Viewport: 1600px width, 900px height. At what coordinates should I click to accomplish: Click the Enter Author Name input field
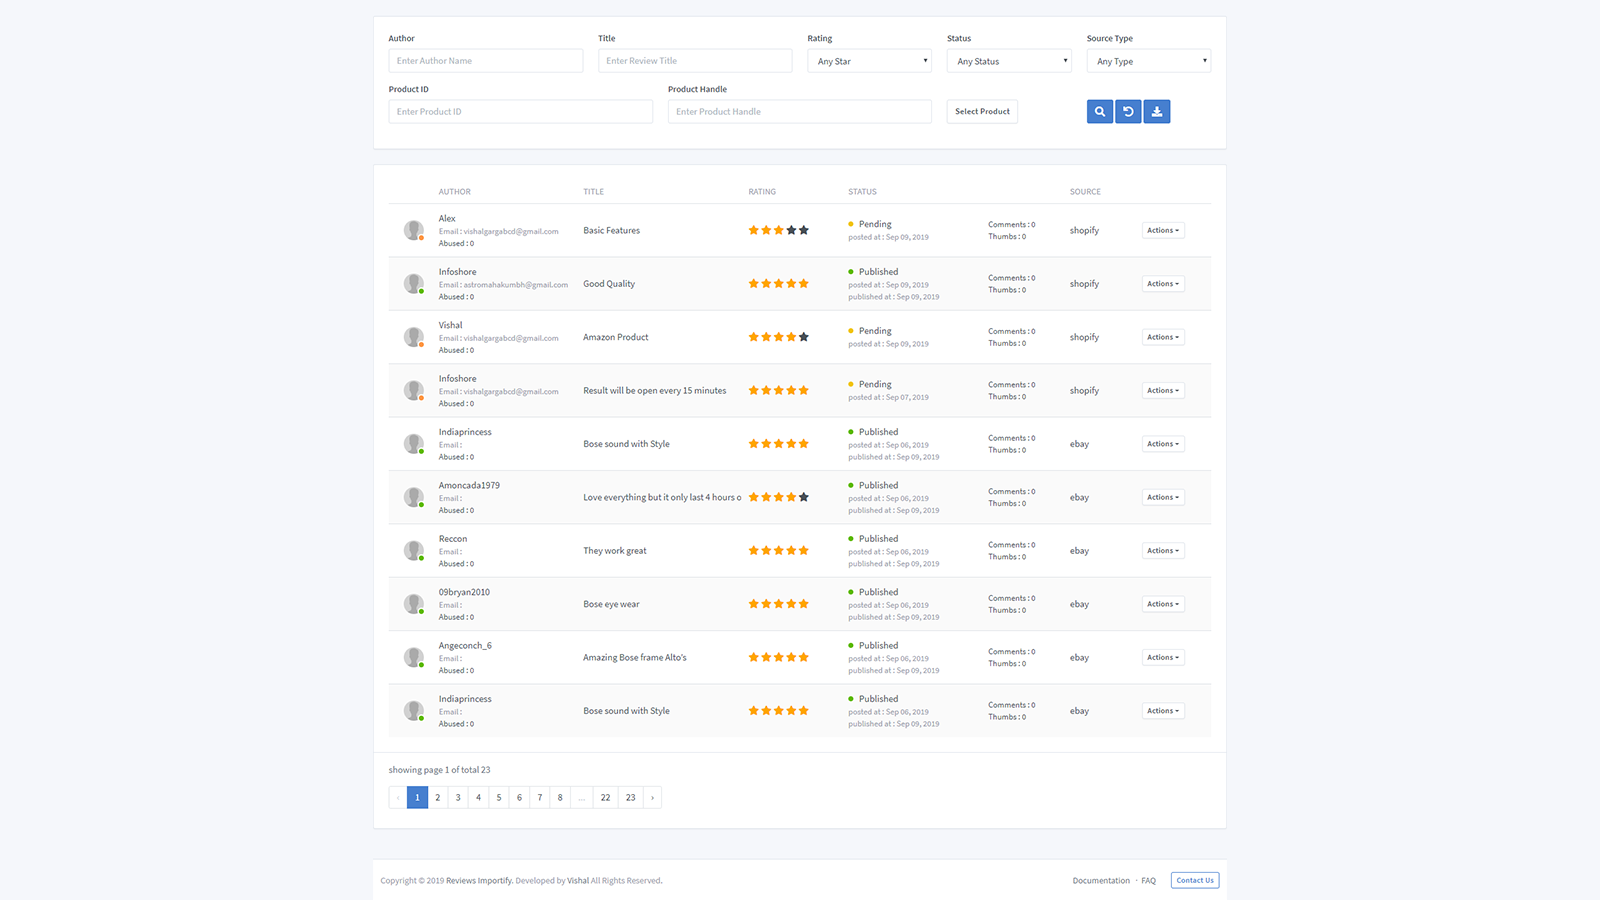click(x=485, y=60)
